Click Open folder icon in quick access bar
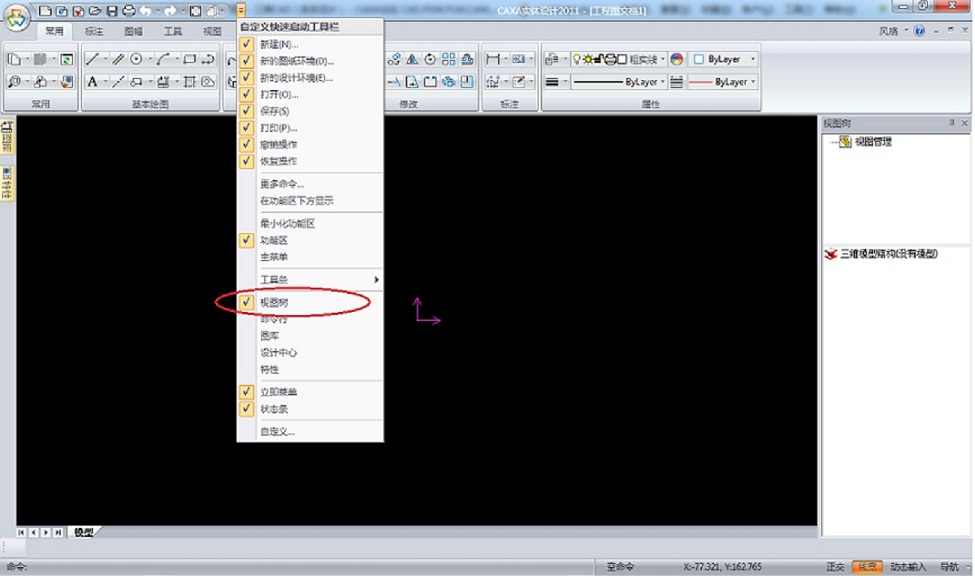The height and width of the screenshot is (576, 975). [x=95, y=11]
